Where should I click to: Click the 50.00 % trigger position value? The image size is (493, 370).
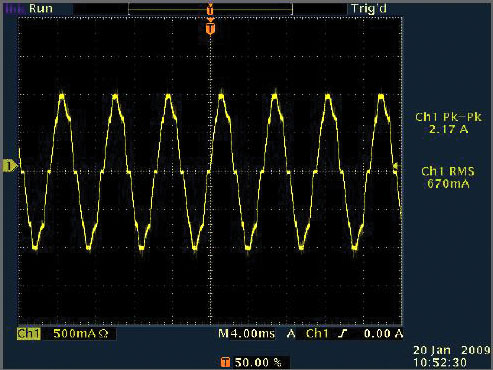click(258, 362)
